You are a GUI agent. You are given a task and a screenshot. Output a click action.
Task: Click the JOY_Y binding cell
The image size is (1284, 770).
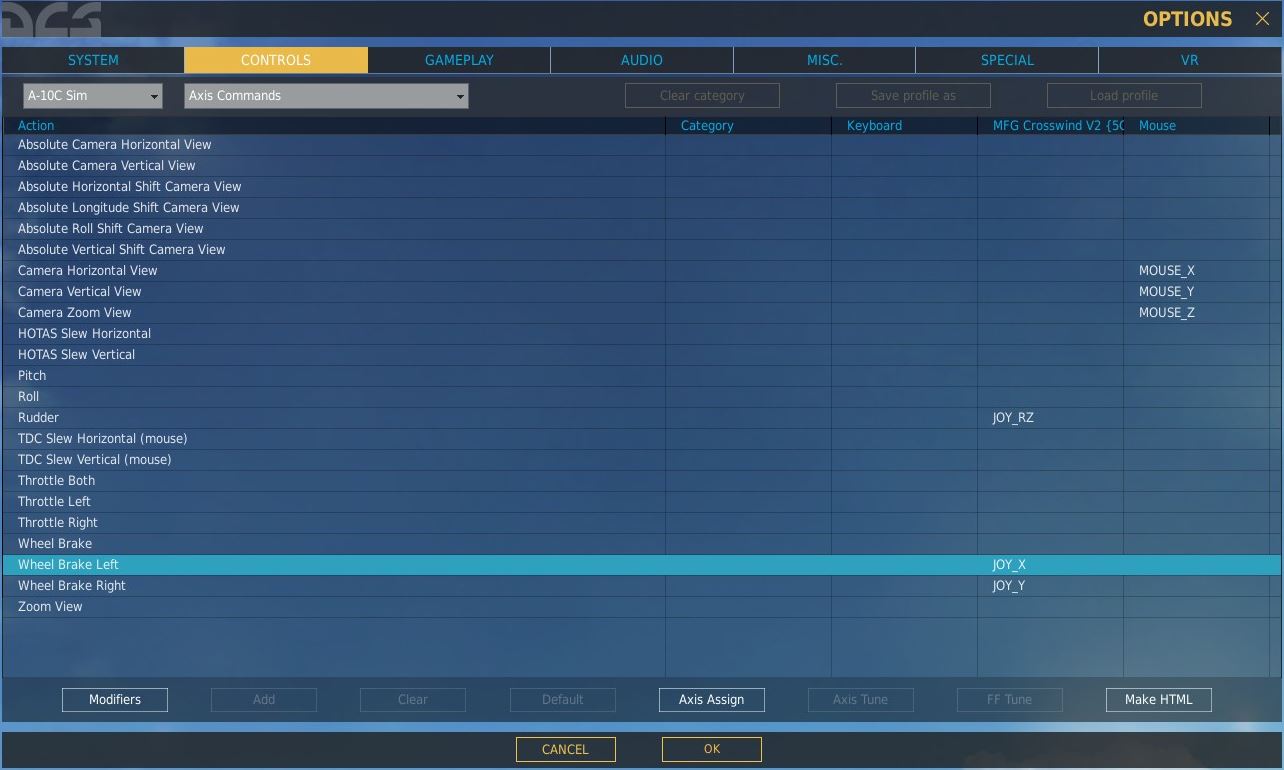click(x=1050, y=586)
